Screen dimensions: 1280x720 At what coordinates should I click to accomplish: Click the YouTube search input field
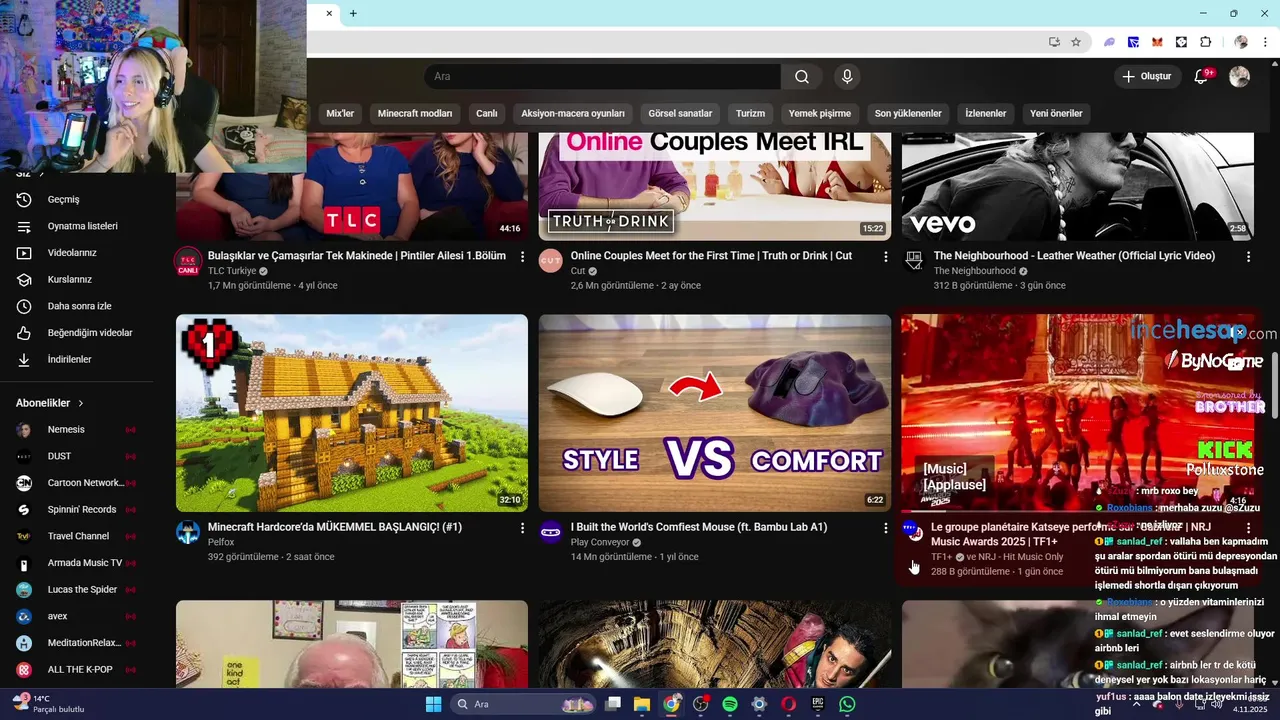point(603,77)
